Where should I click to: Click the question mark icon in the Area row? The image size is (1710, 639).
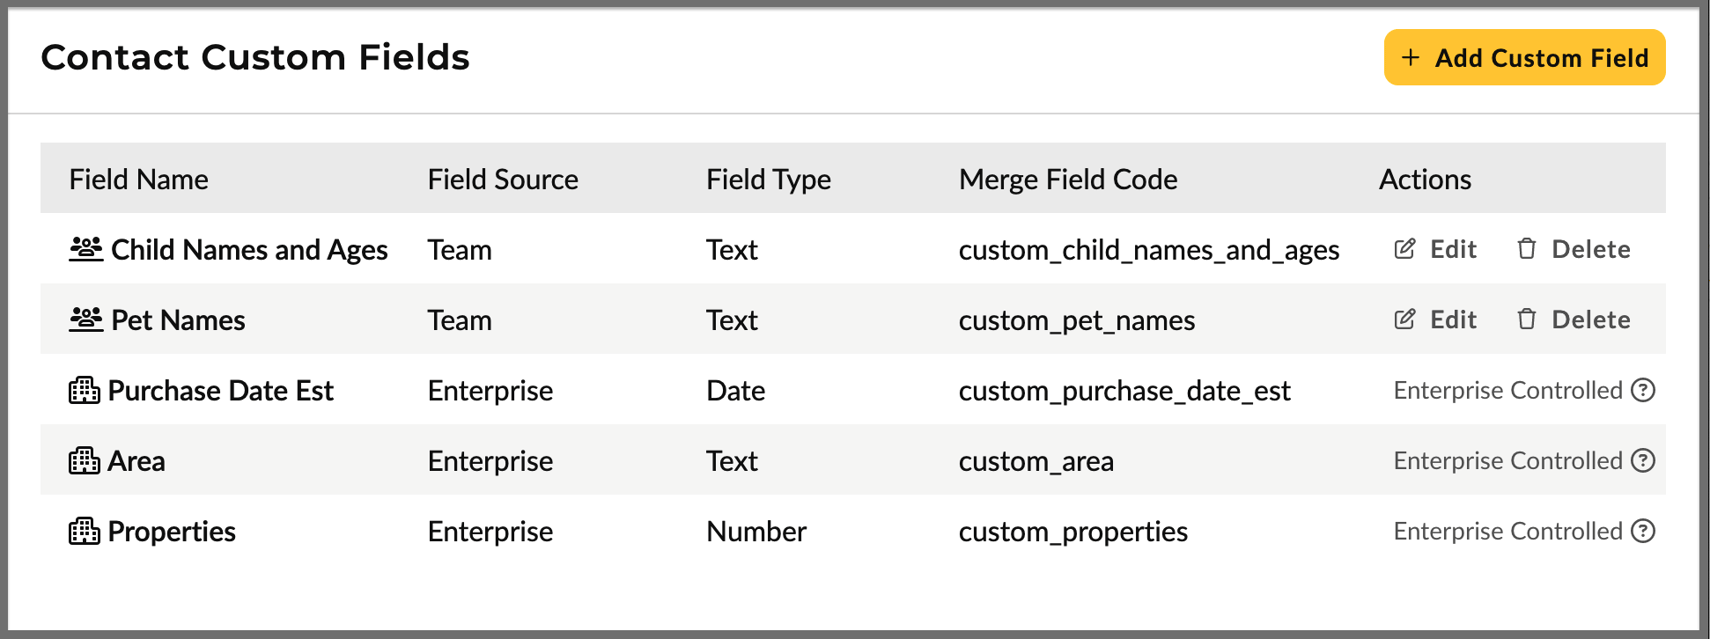(x=1644, y=461)
